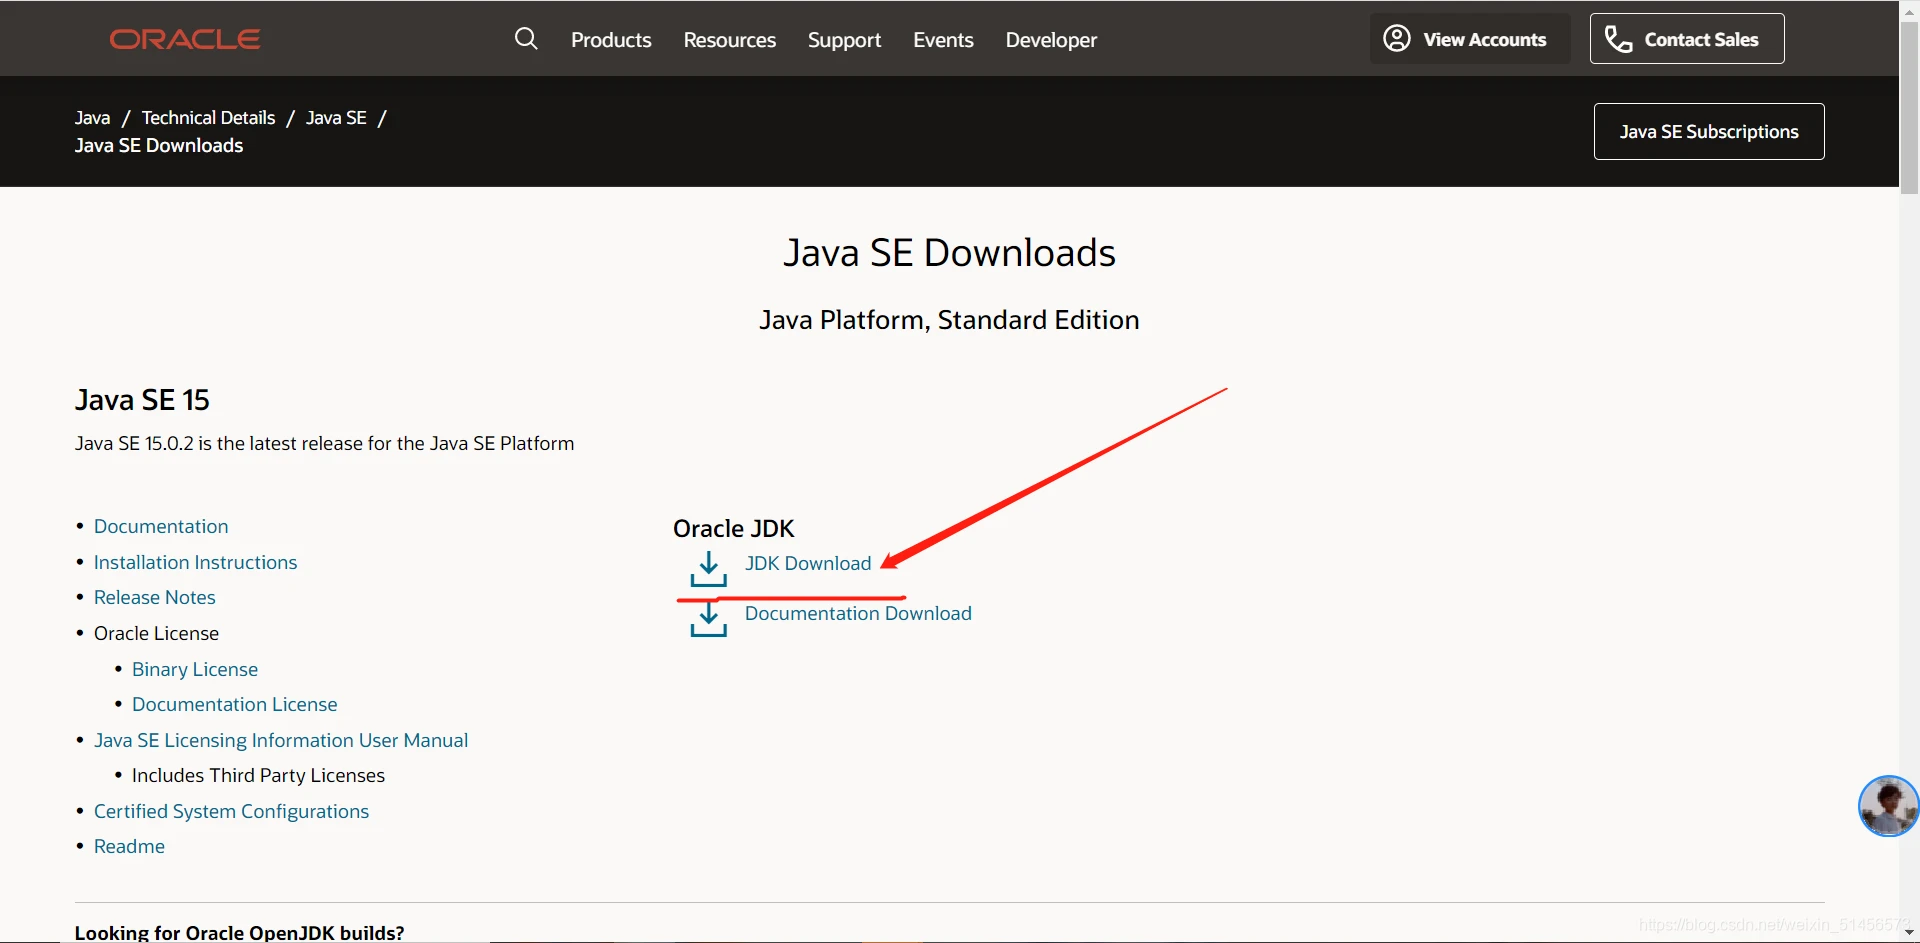Click the Java SE Downloads page title

(x=949, y=253)
